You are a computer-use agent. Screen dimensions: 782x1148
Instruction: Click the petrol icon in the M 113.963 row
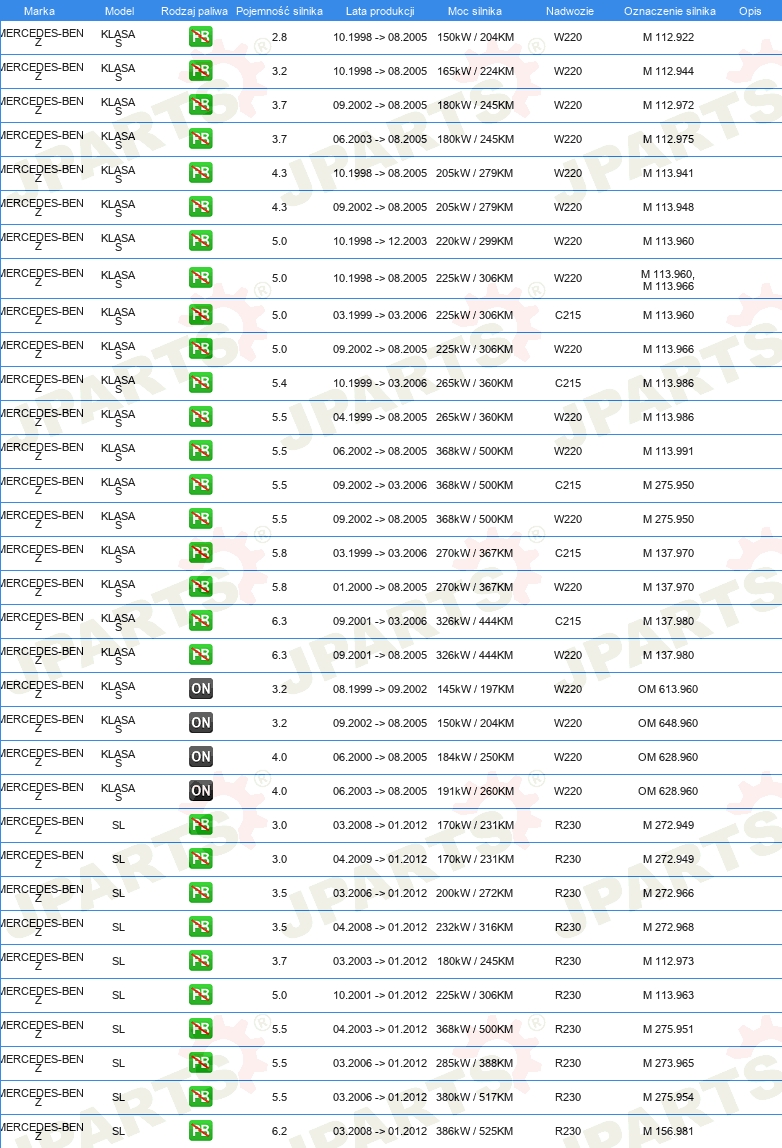point(201,995)
